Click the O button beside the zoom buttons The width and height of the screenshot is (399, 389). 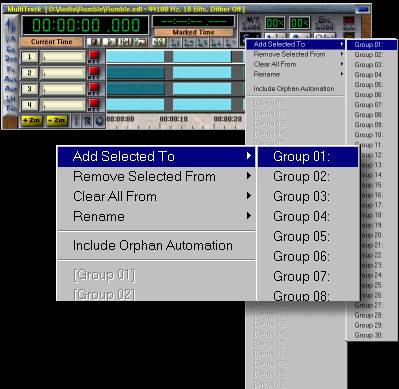(99, 121)
